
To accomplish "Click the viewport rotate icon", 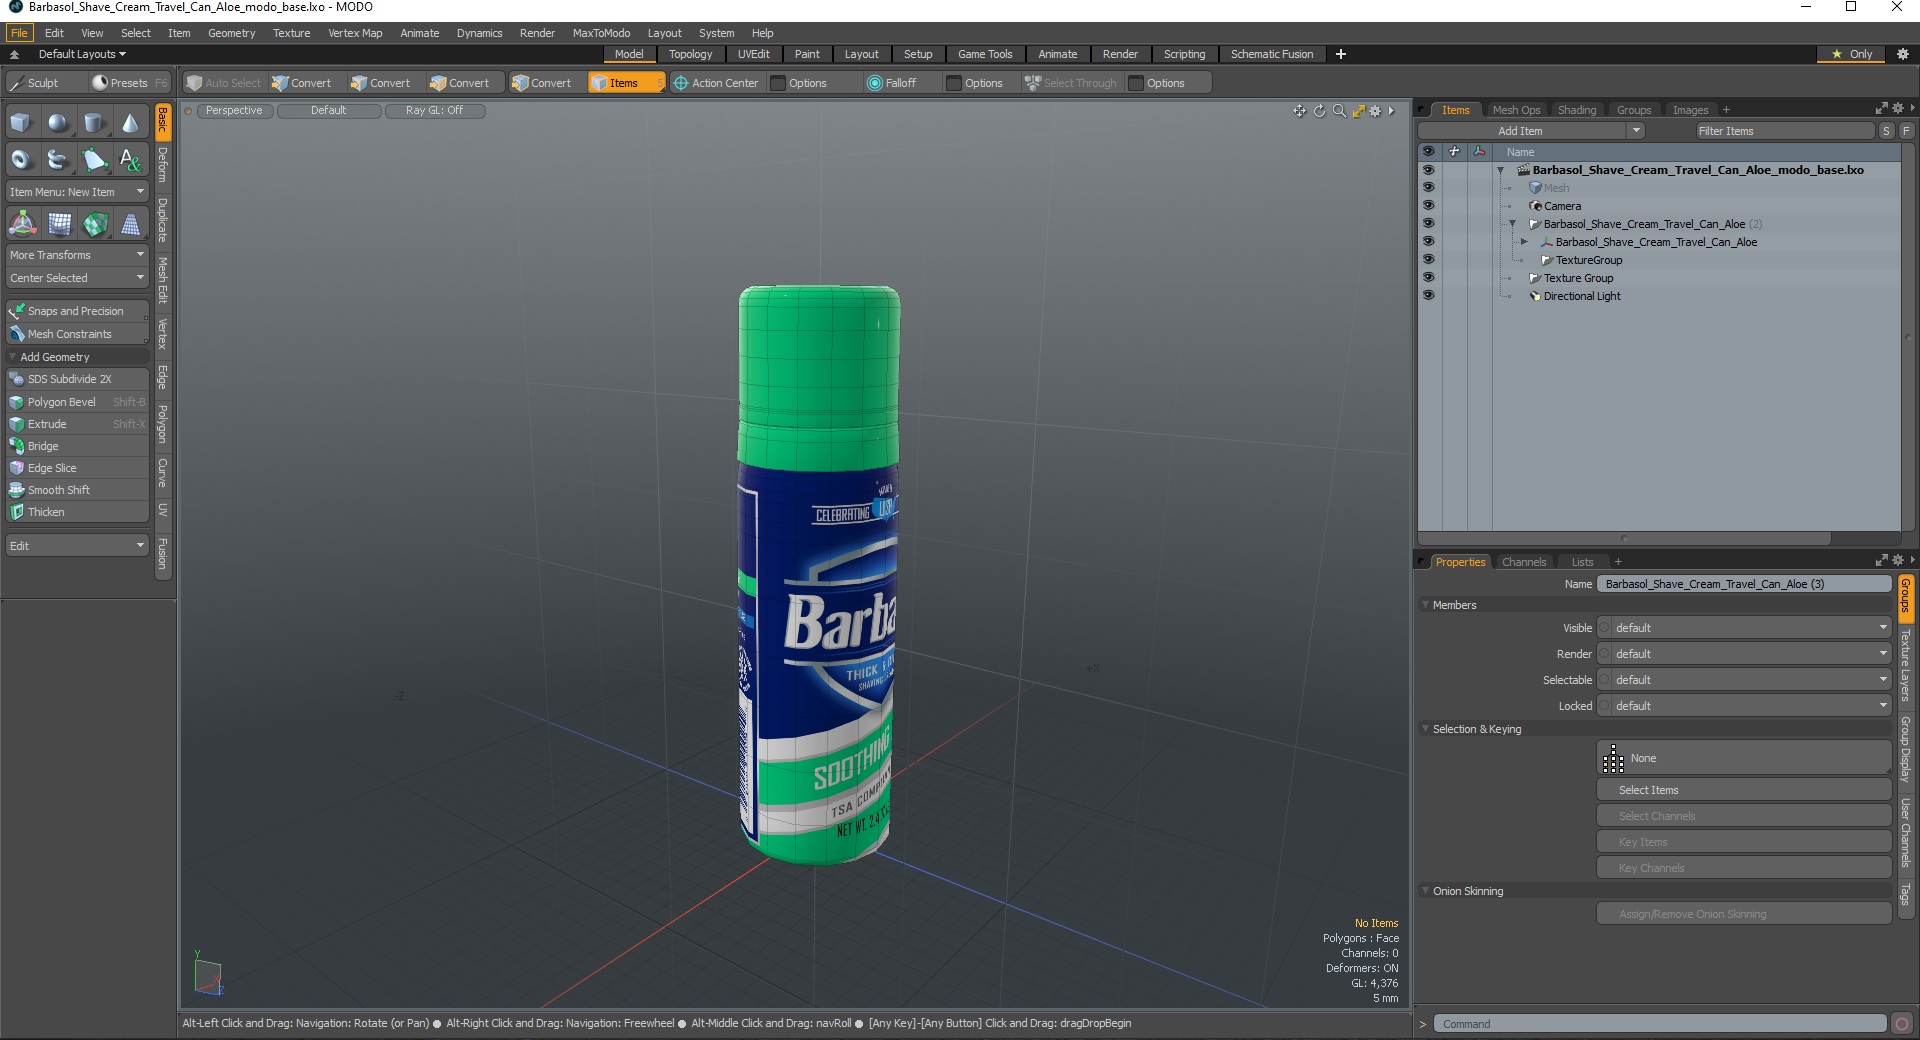I will coord(1319,111).
